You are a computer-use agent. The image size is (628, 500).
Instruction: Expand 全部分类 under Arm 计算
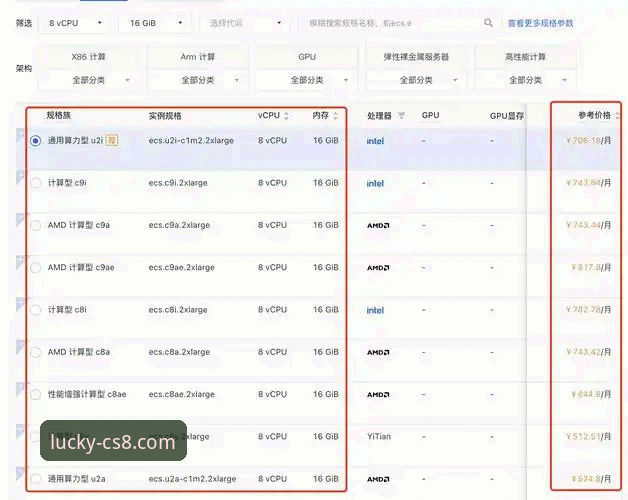198,80
